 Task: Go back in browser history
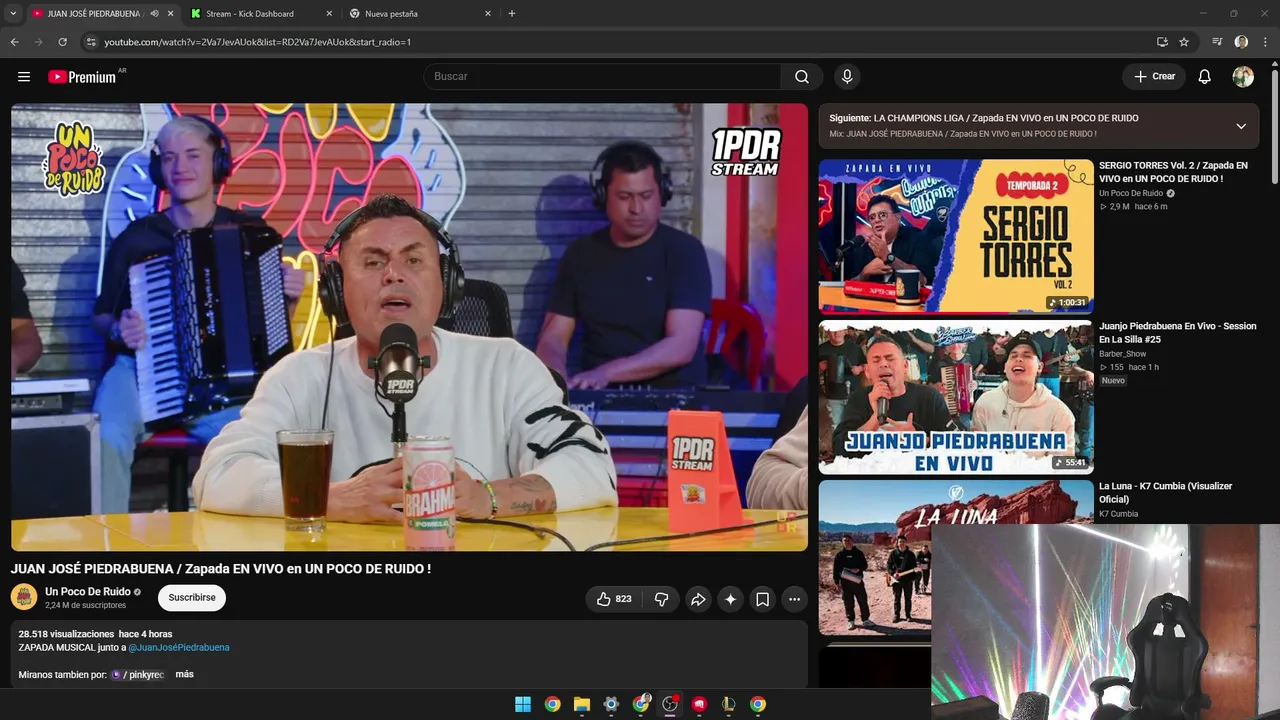coord(14,42)
